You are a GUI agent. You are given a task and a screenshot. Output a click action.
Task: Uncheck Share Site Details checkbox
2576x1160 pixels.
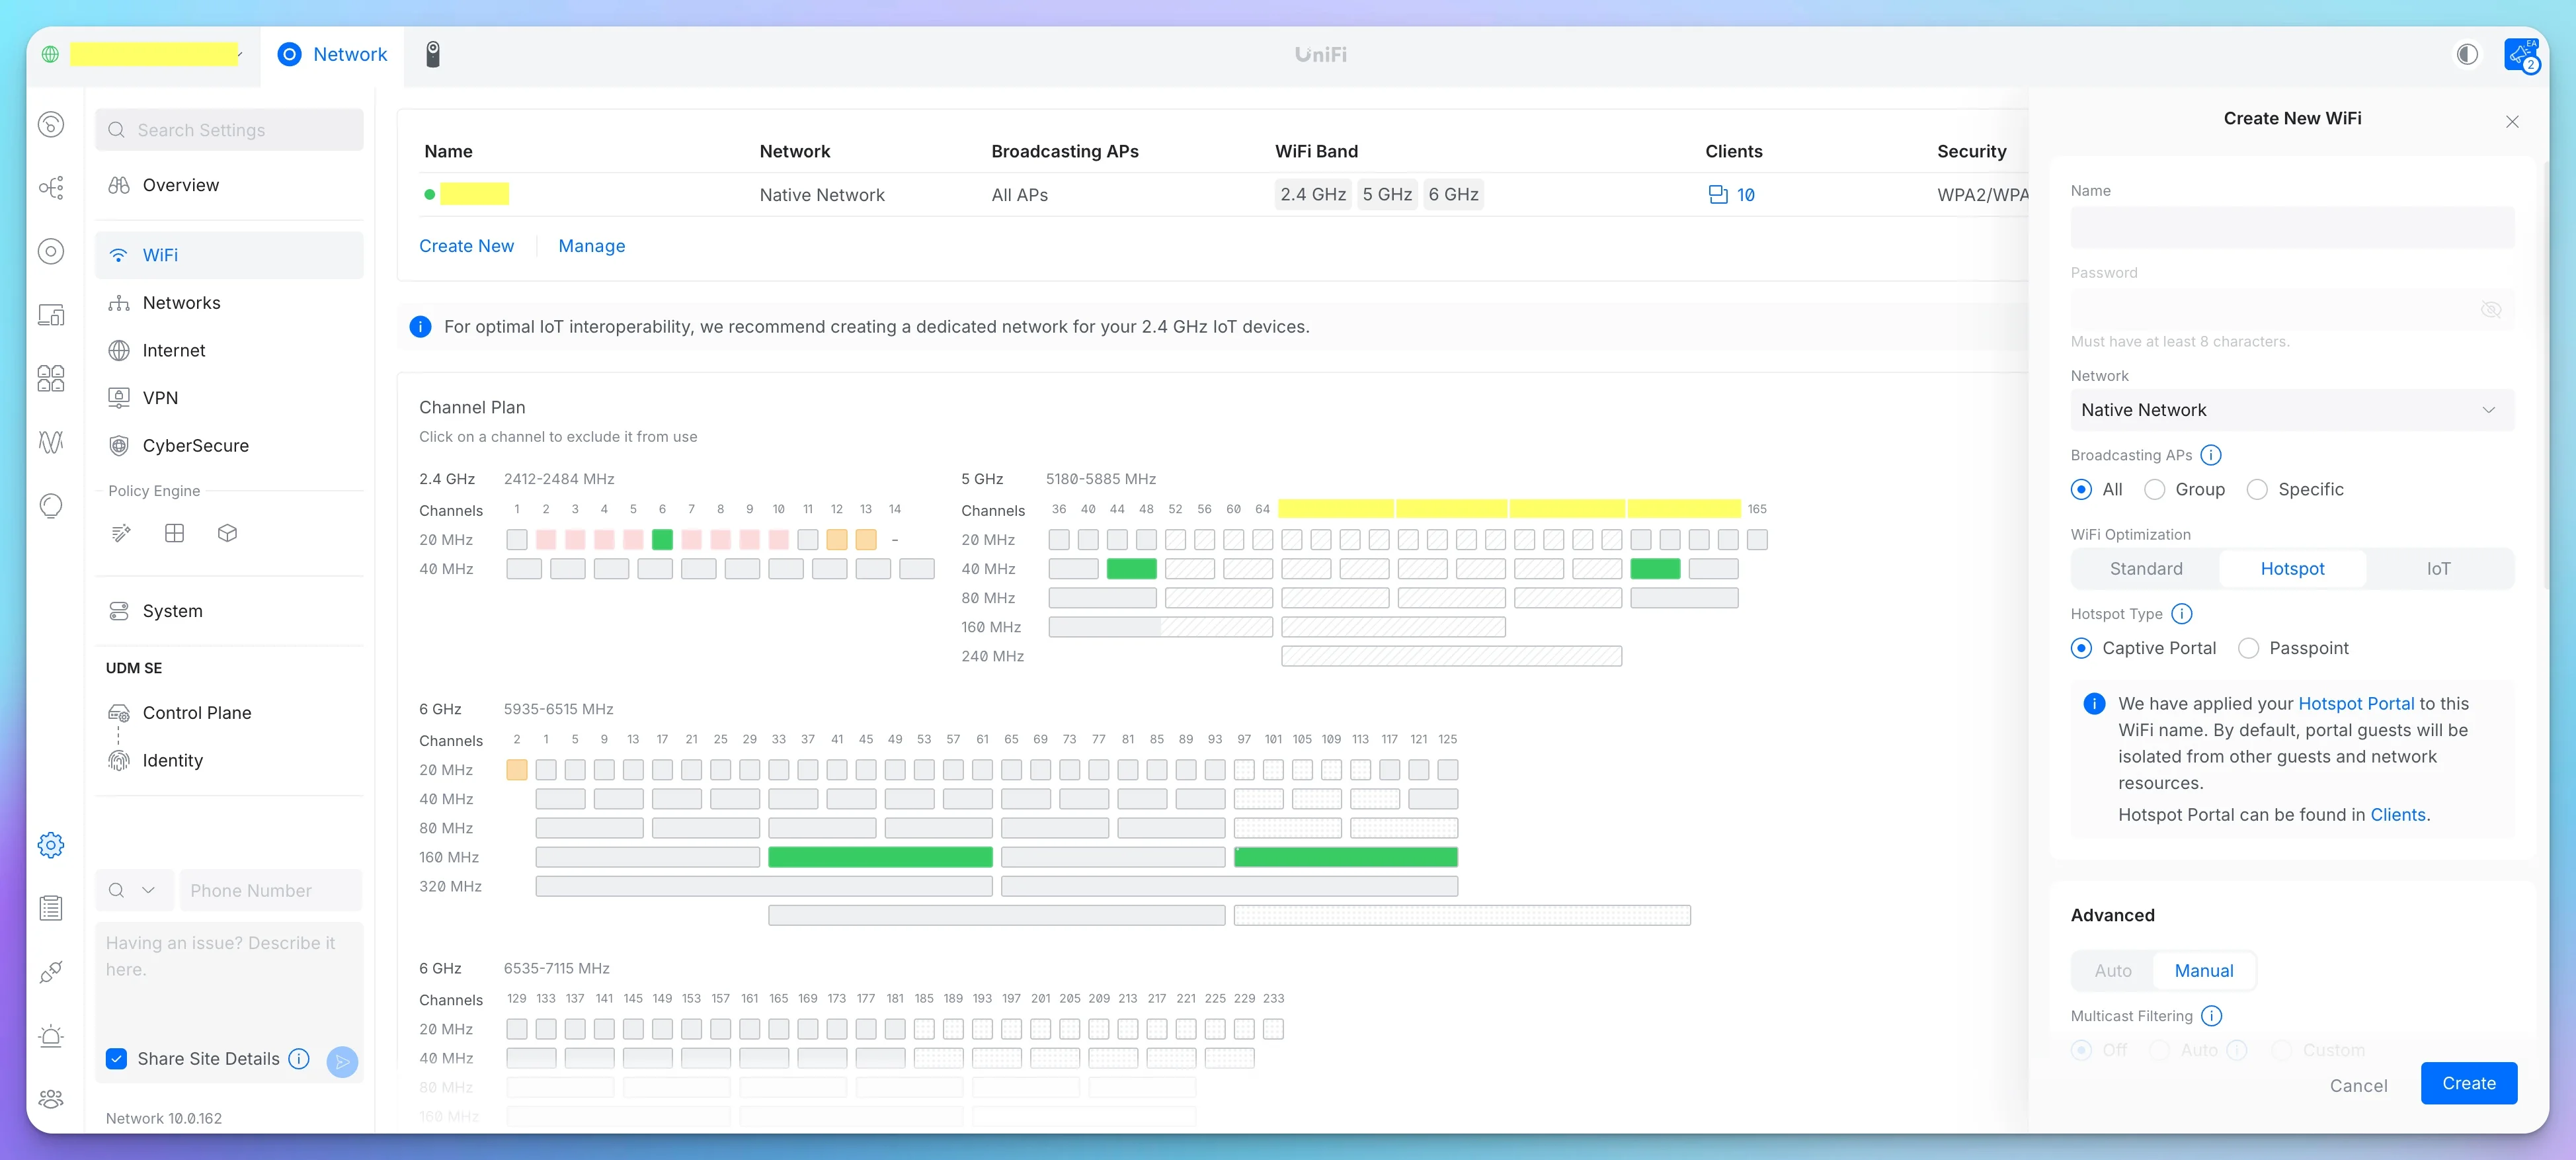[117, 1059]
